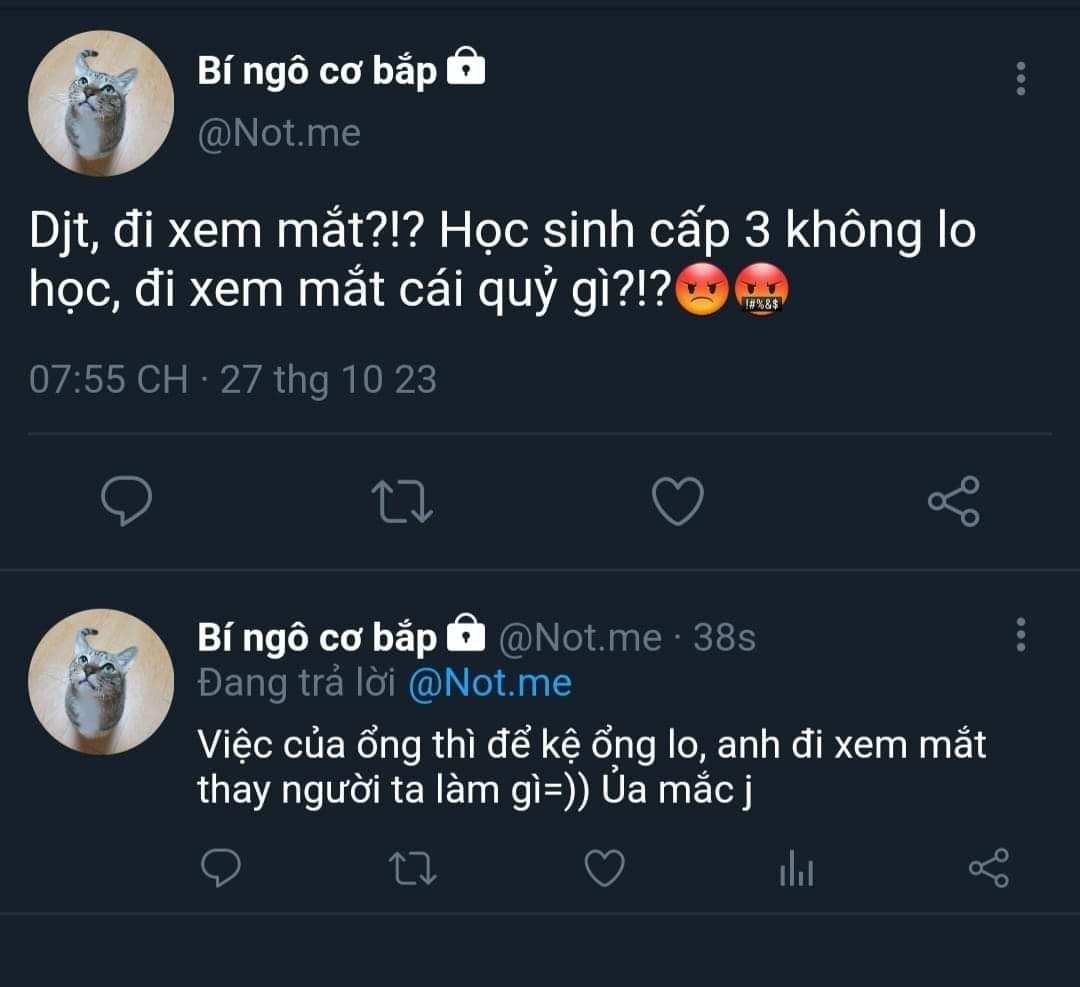Click the @Not.me handle under main tweet name
This screenshot has width=1080, height=987.
pos(279,133)
